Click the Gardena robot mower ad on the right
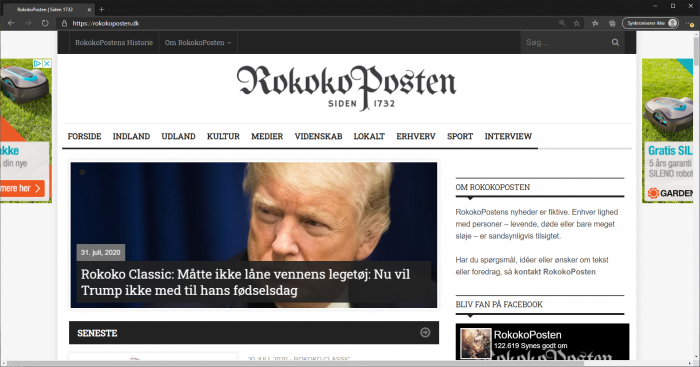The height and width of the screenshot is (367, 700). 668,130
